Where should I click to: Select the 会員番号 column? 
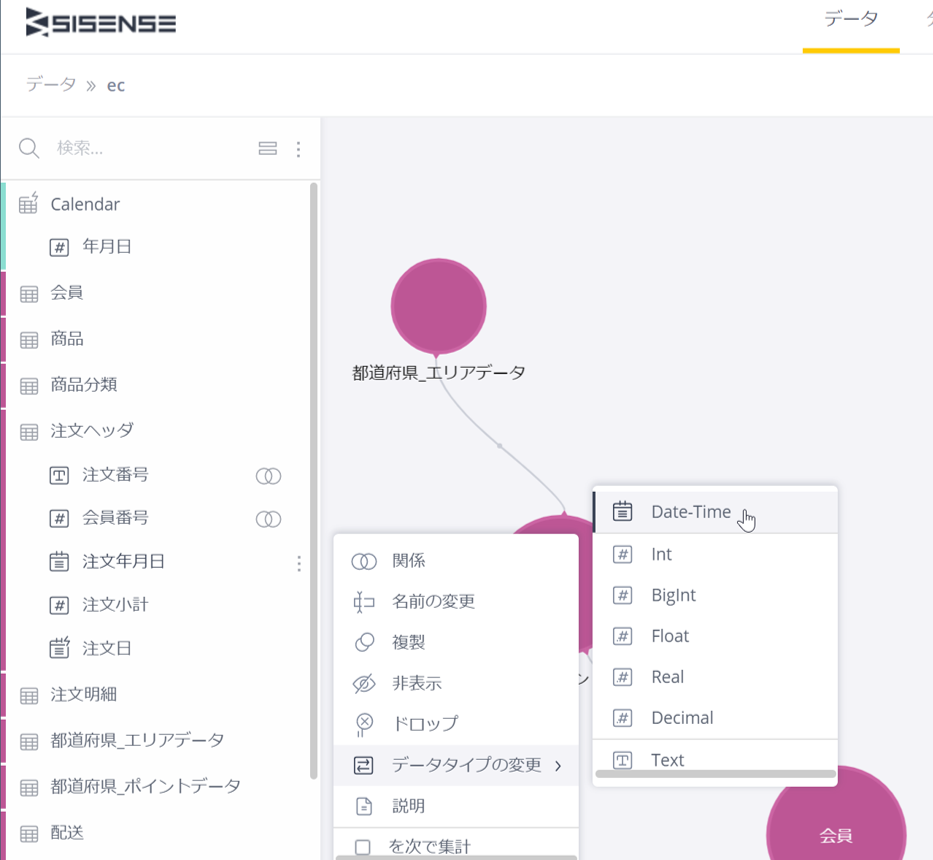coord(115,518)
